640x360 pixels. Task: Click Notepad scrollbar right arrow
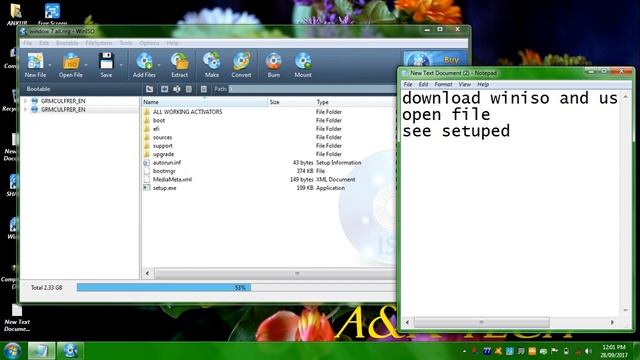[612, 322]
